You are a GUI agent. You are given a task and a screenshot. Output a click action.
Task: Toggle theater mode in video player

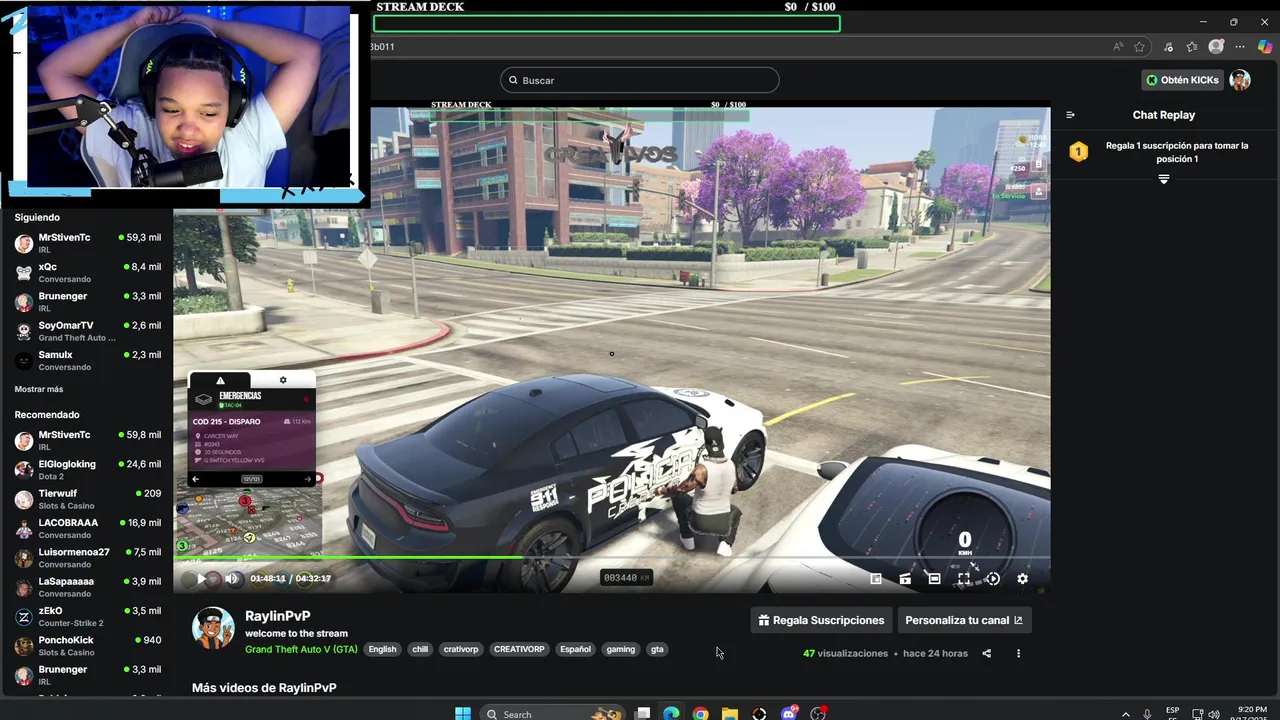point(934,578)
